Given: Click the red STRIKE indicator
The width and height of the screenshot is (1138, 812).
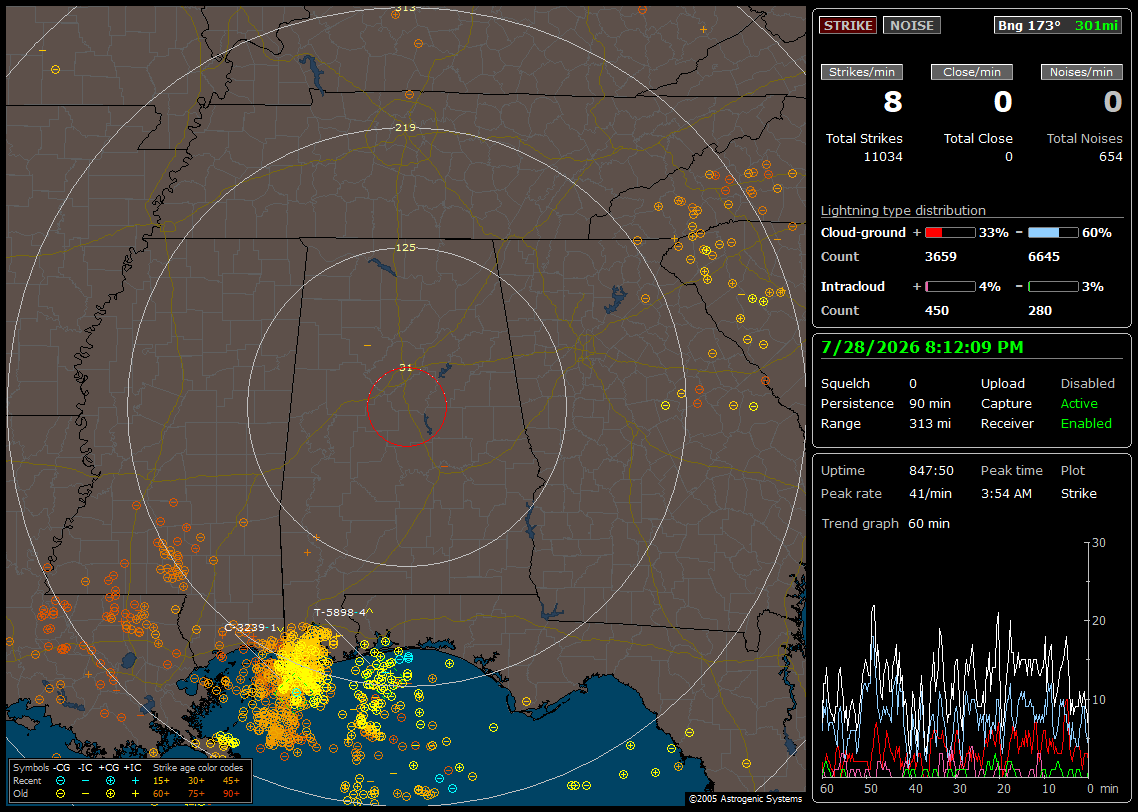Looking at the screenshot, I should coord(848,25).
